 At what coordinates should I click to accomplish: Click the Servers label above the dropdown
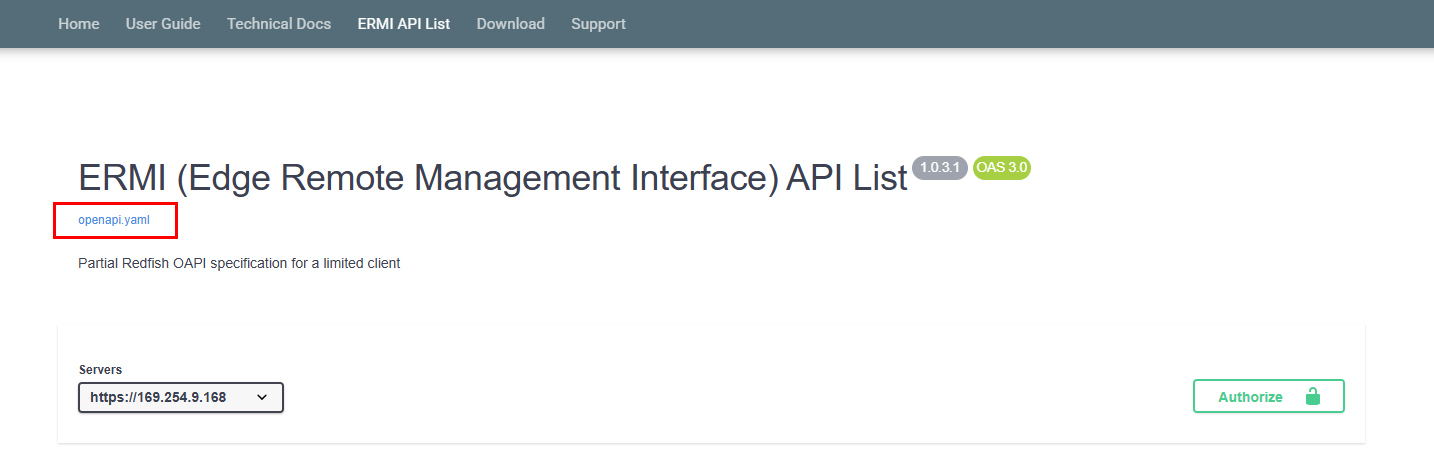[100, 370]
